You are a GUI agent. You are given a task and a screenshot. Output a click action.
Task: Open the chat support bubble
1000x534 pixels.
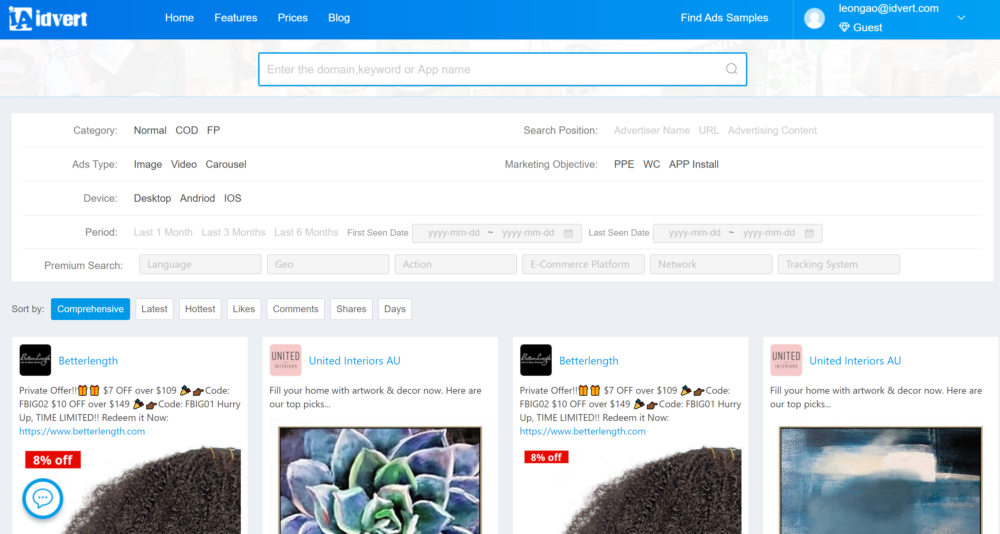[42, 498]
